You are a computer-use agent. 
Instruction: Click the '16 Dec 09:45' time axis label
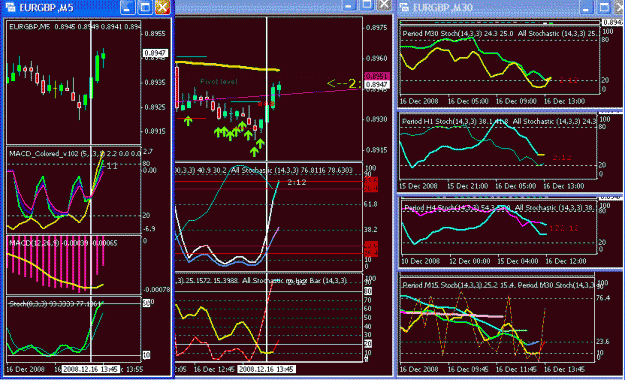(x=468, y=369)
